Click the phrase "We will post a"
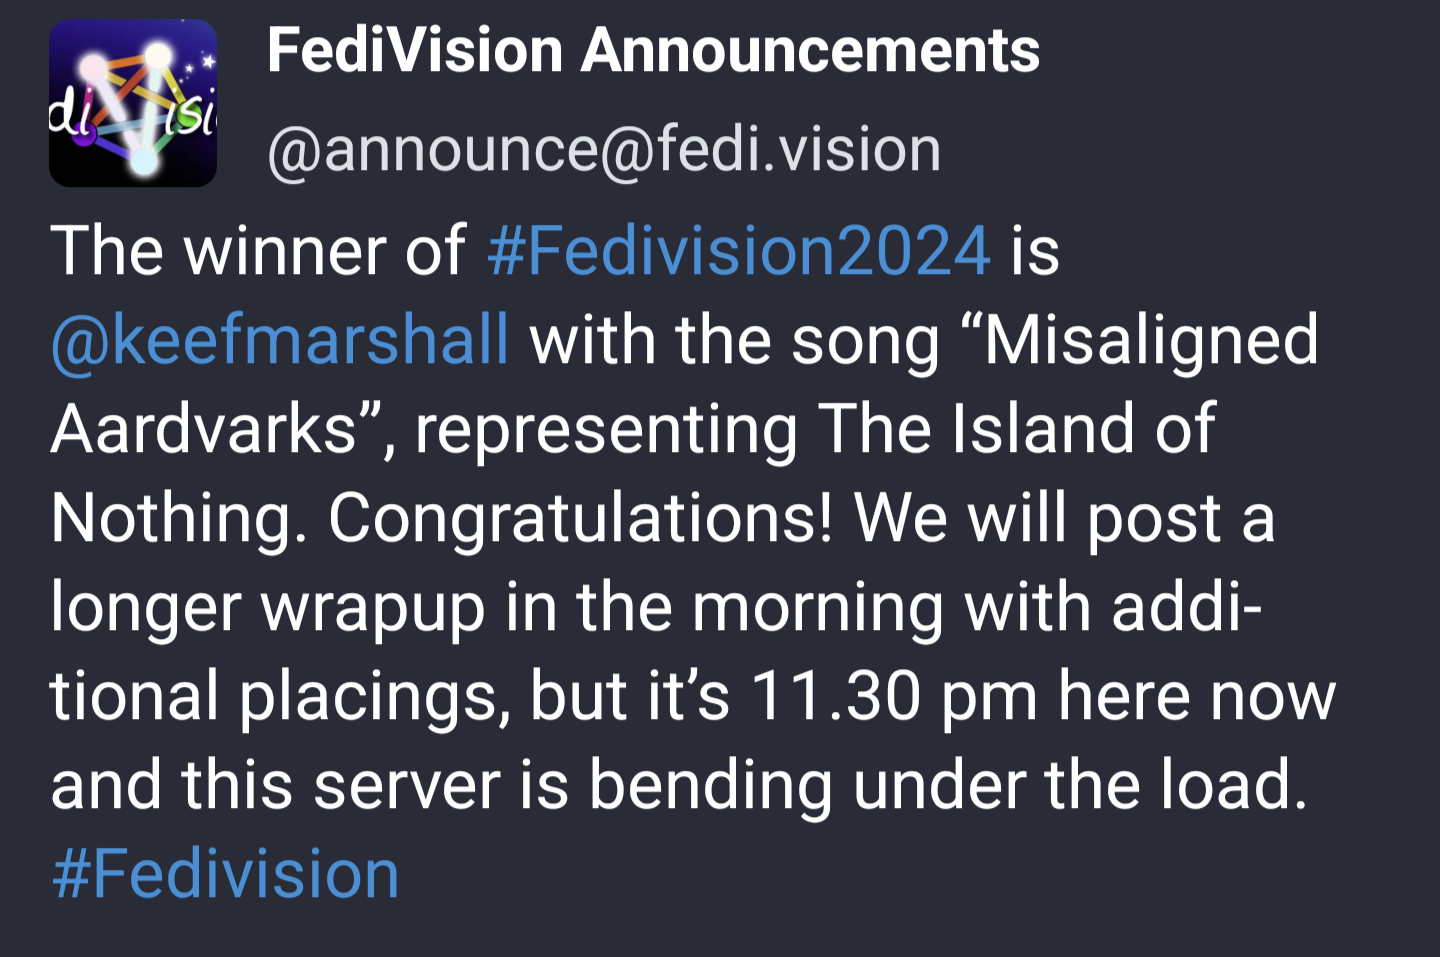The height and width of the screenshot is (957, 1440). point(1064,518)
